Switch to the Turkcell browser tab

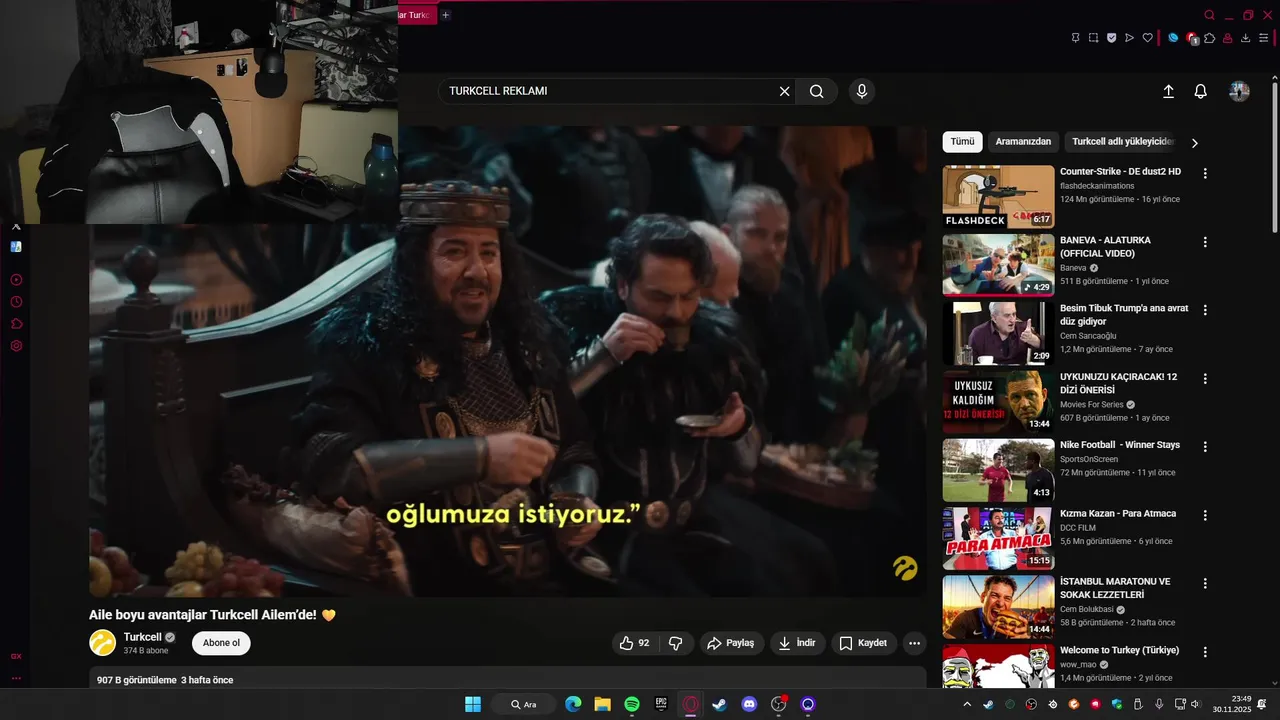coord(417,15)
